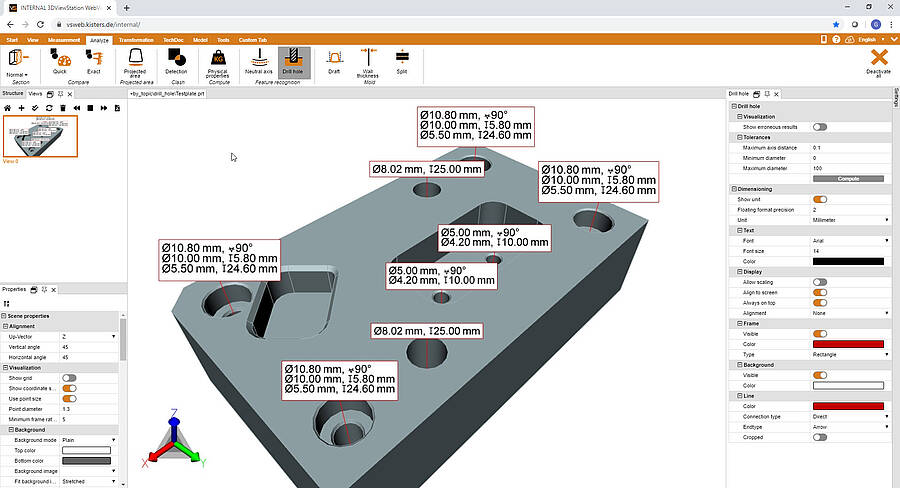Change the red Frame Color swatch

(x=848, y=344)
